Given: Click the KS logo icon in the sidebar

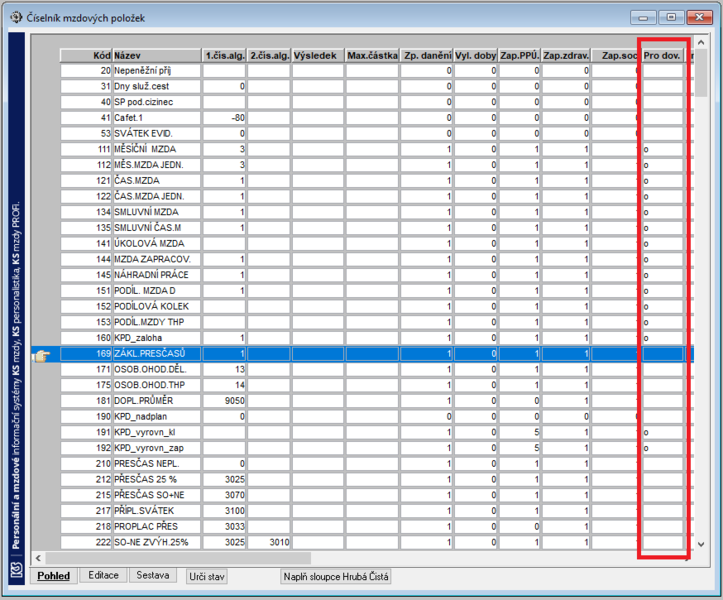Looking at the screenshot, I should (16, 570).
